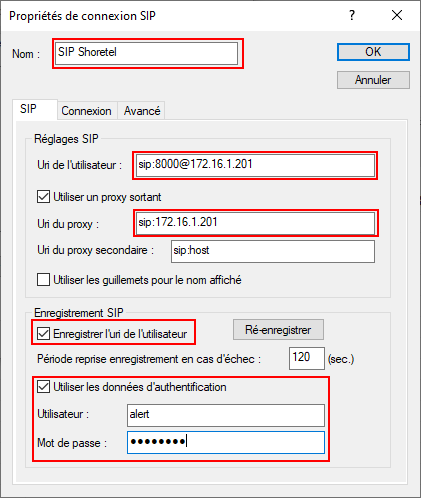Enable guillemets pour le nom affiché
Image resolution: width=421 pixels, height=498 pixels.
pyautogui.click(x=43, y=280)
